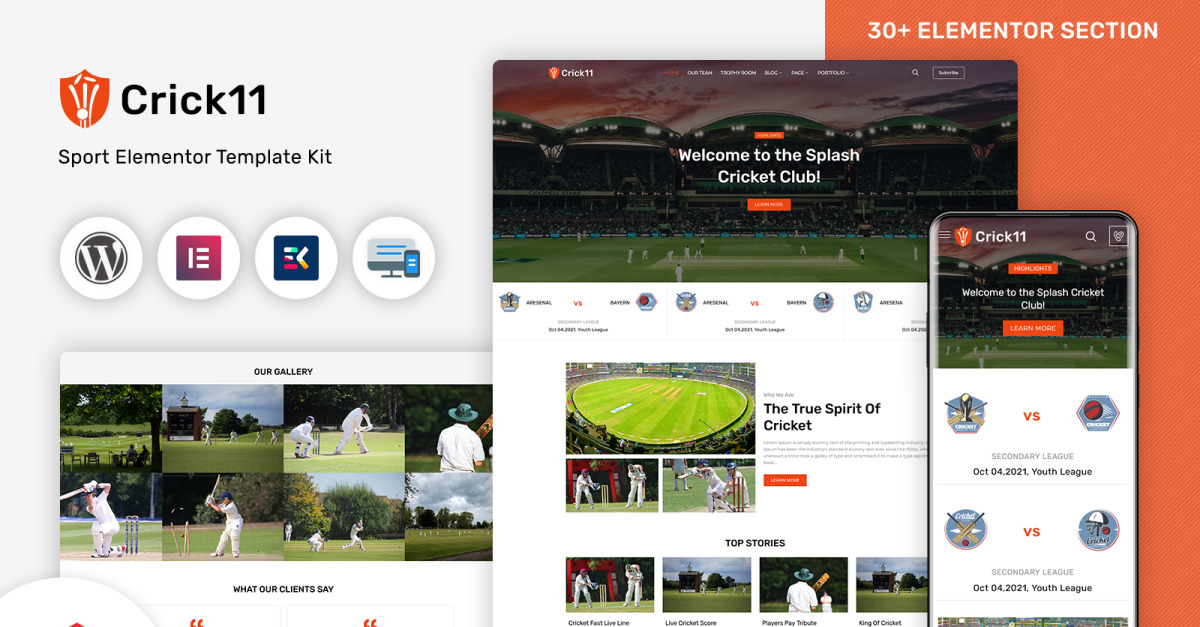Select the Home menu item
The width and height of the screenshot is (1200, 627).
point(671,73)
